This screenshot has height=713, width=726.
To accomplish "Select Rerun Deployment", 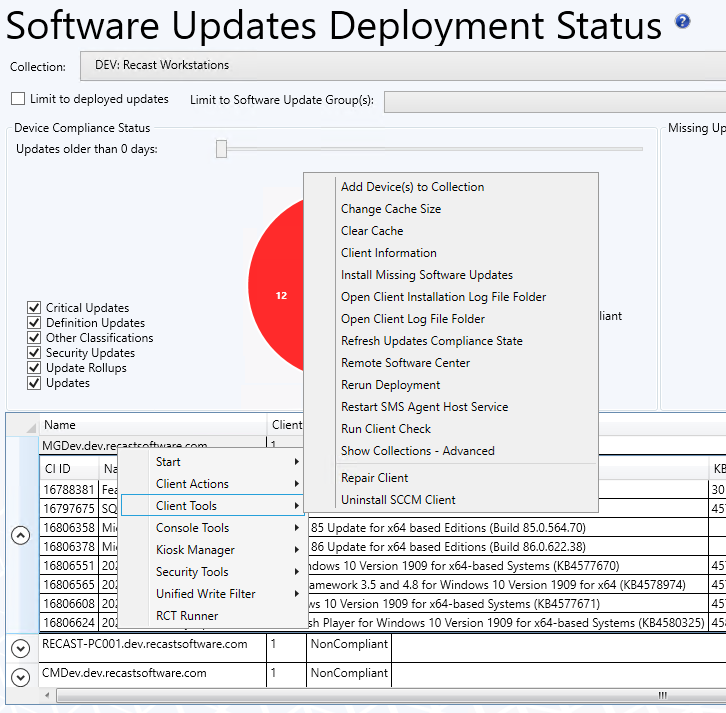I will click(x=451, y=385).
